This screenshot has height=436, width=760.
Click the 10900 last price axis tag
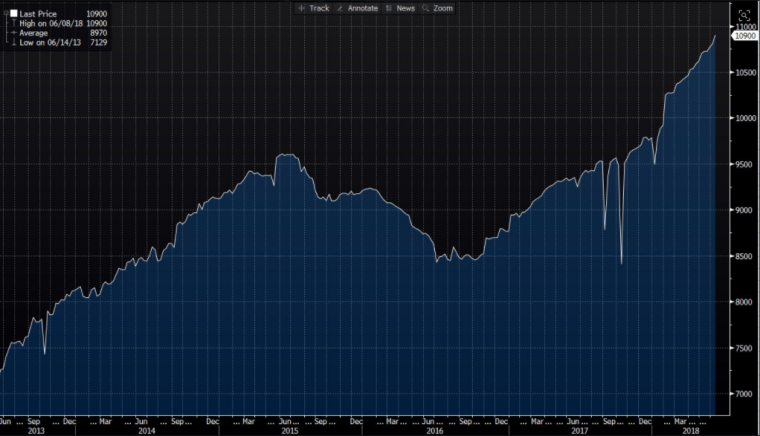point(745,36)
